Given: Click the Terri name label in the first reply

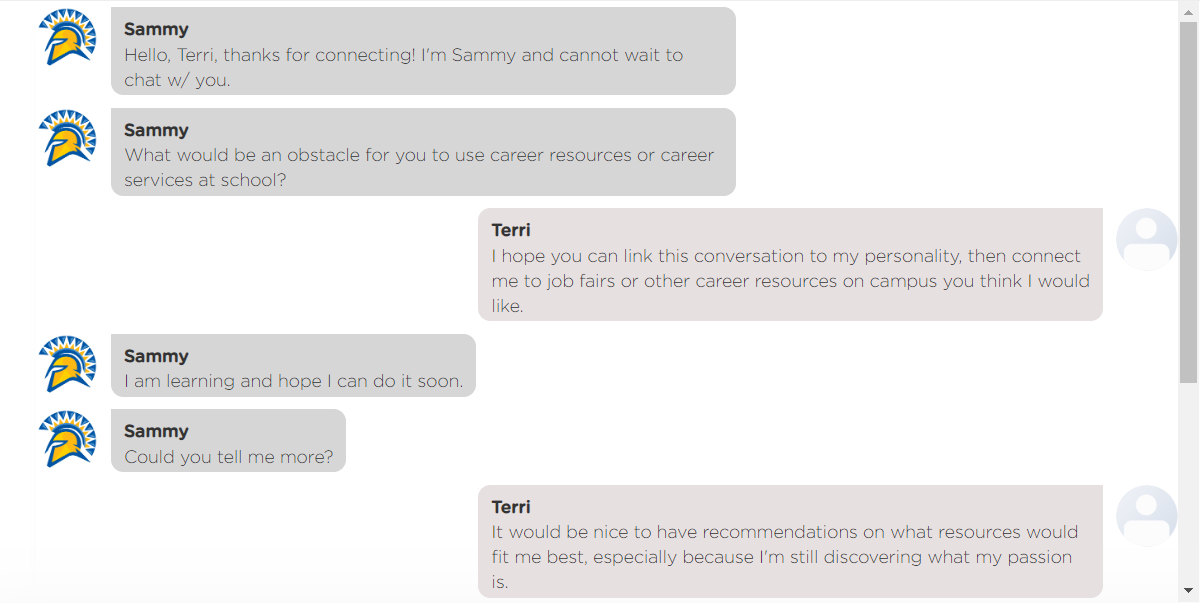Looking at the screenshot, I should click(x=511, y=230).
